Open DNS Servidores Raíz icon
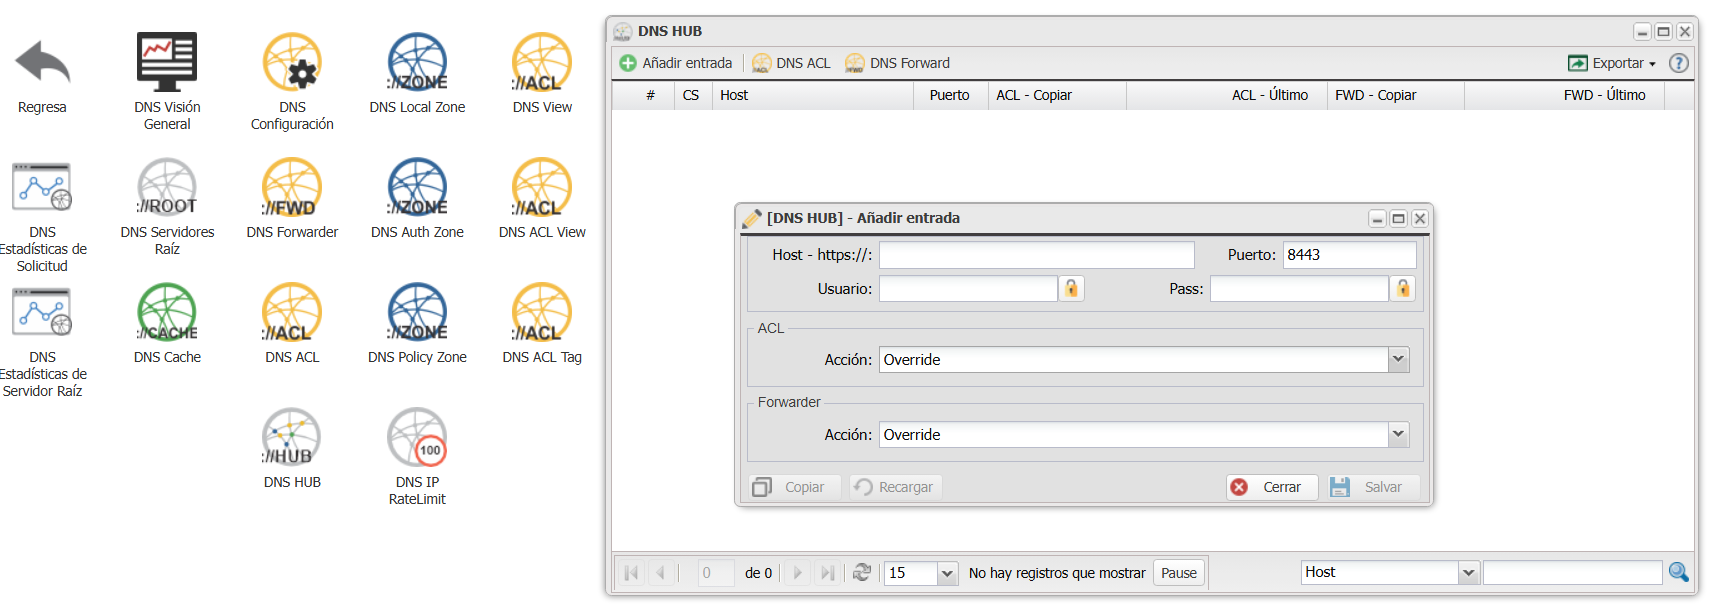 pos(167,188)
